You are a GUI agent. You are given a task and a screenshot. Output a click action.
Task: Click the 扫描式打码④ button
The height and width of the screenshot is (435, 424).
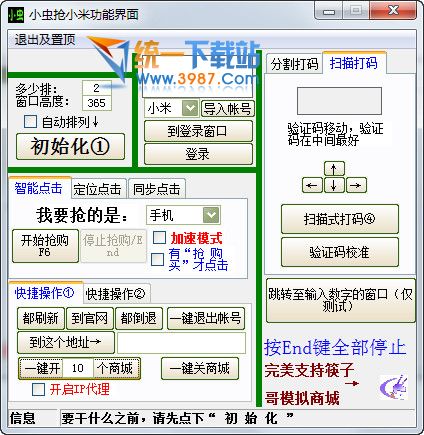(x=340, y=219)
